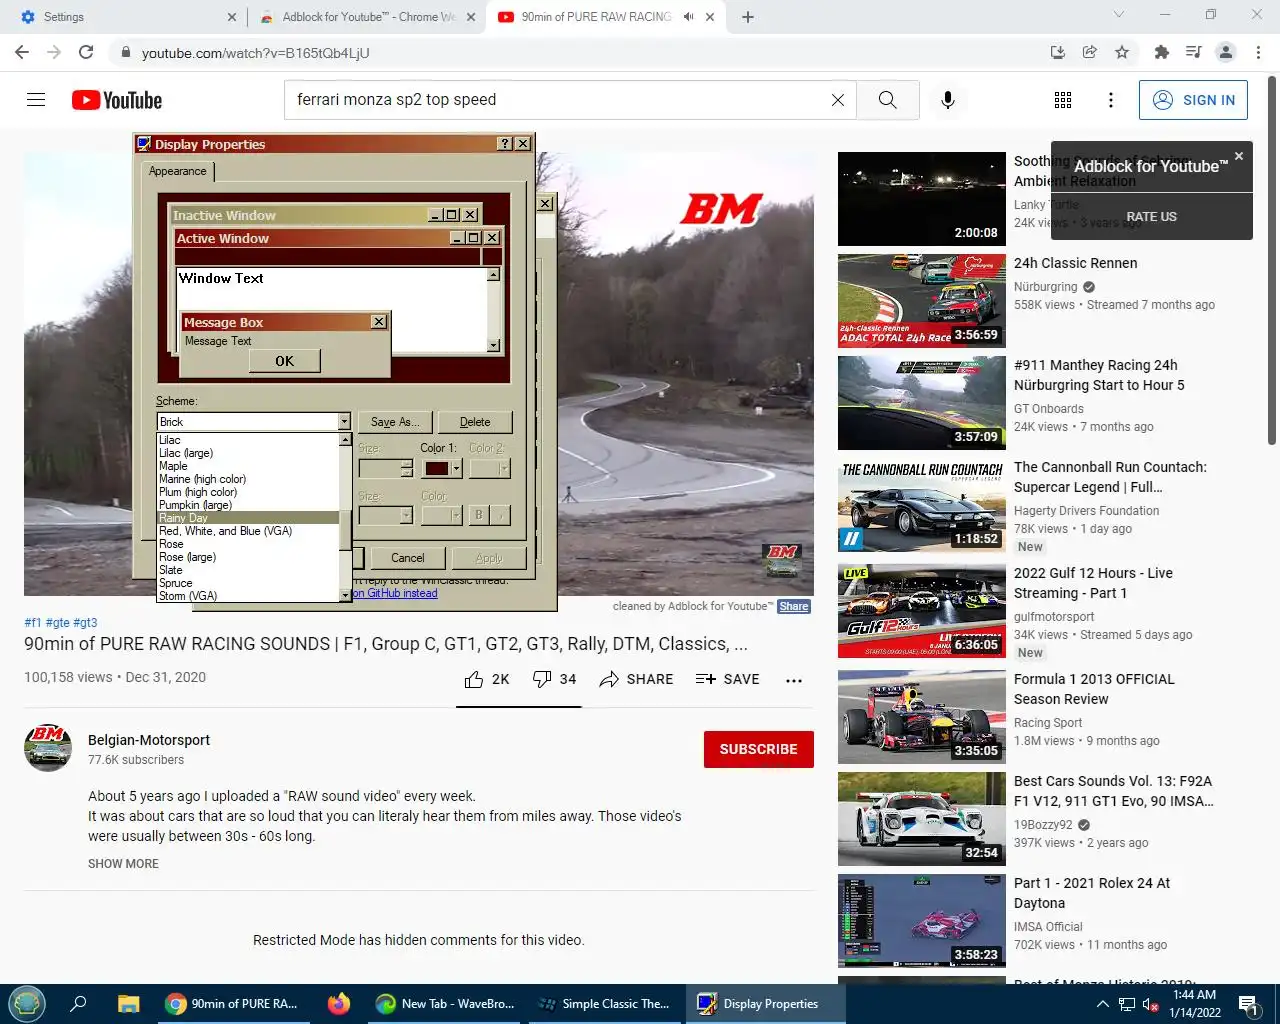Click the SIGN IN button
This screenshot has width=1280, height=1024.
[1193, 100]
